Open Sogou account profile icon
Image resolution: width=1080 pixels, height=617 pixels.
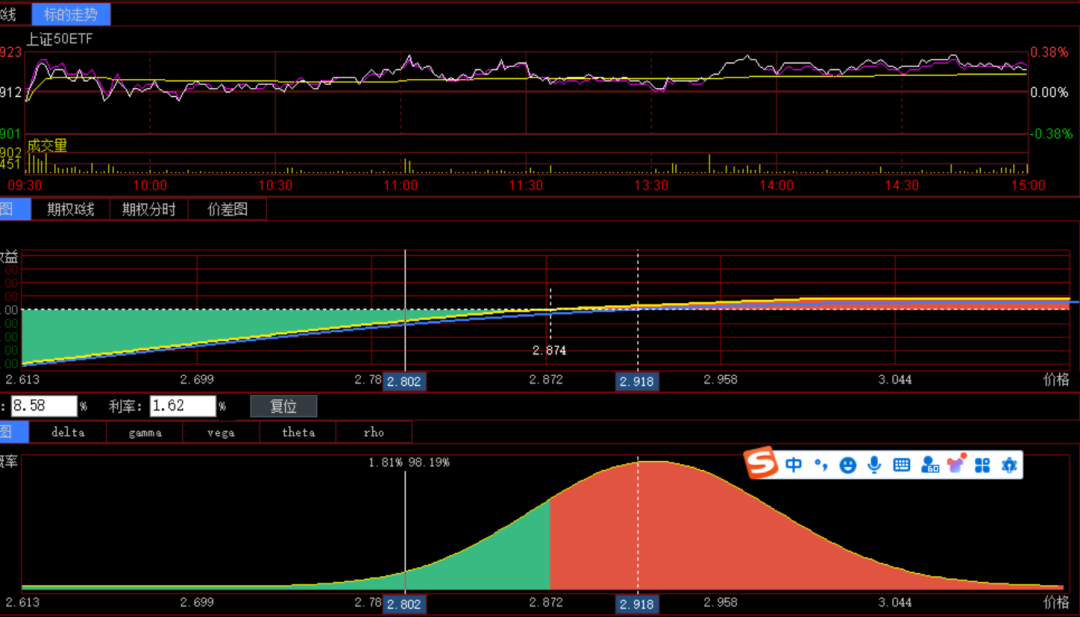929,465
